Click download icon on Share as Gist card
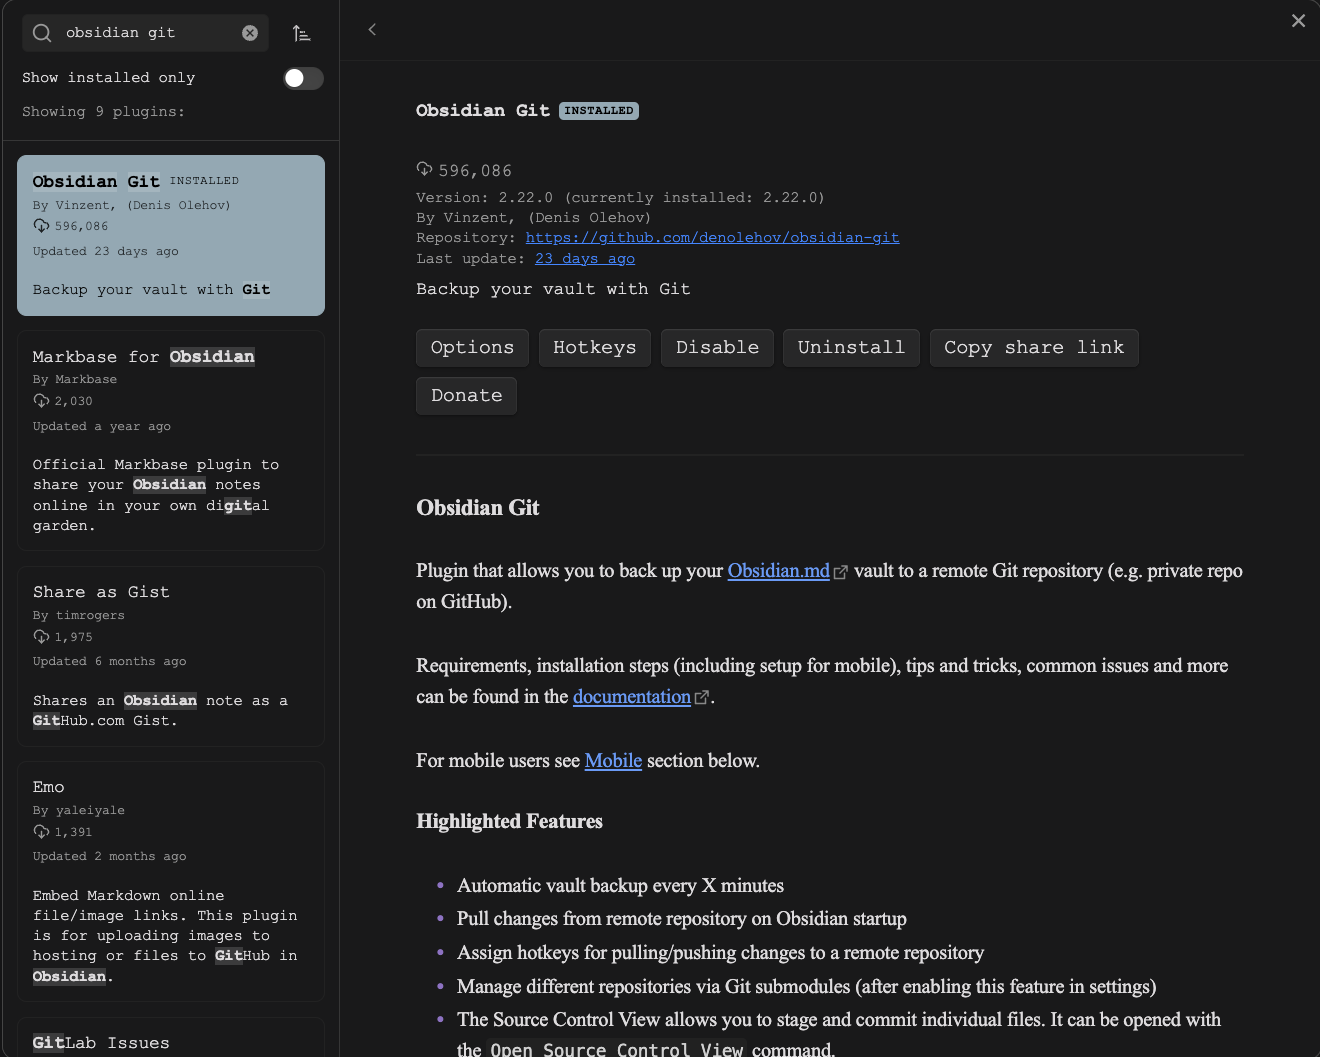The height and width of the screenshot is (1057, 1320). tap(41, 637)
